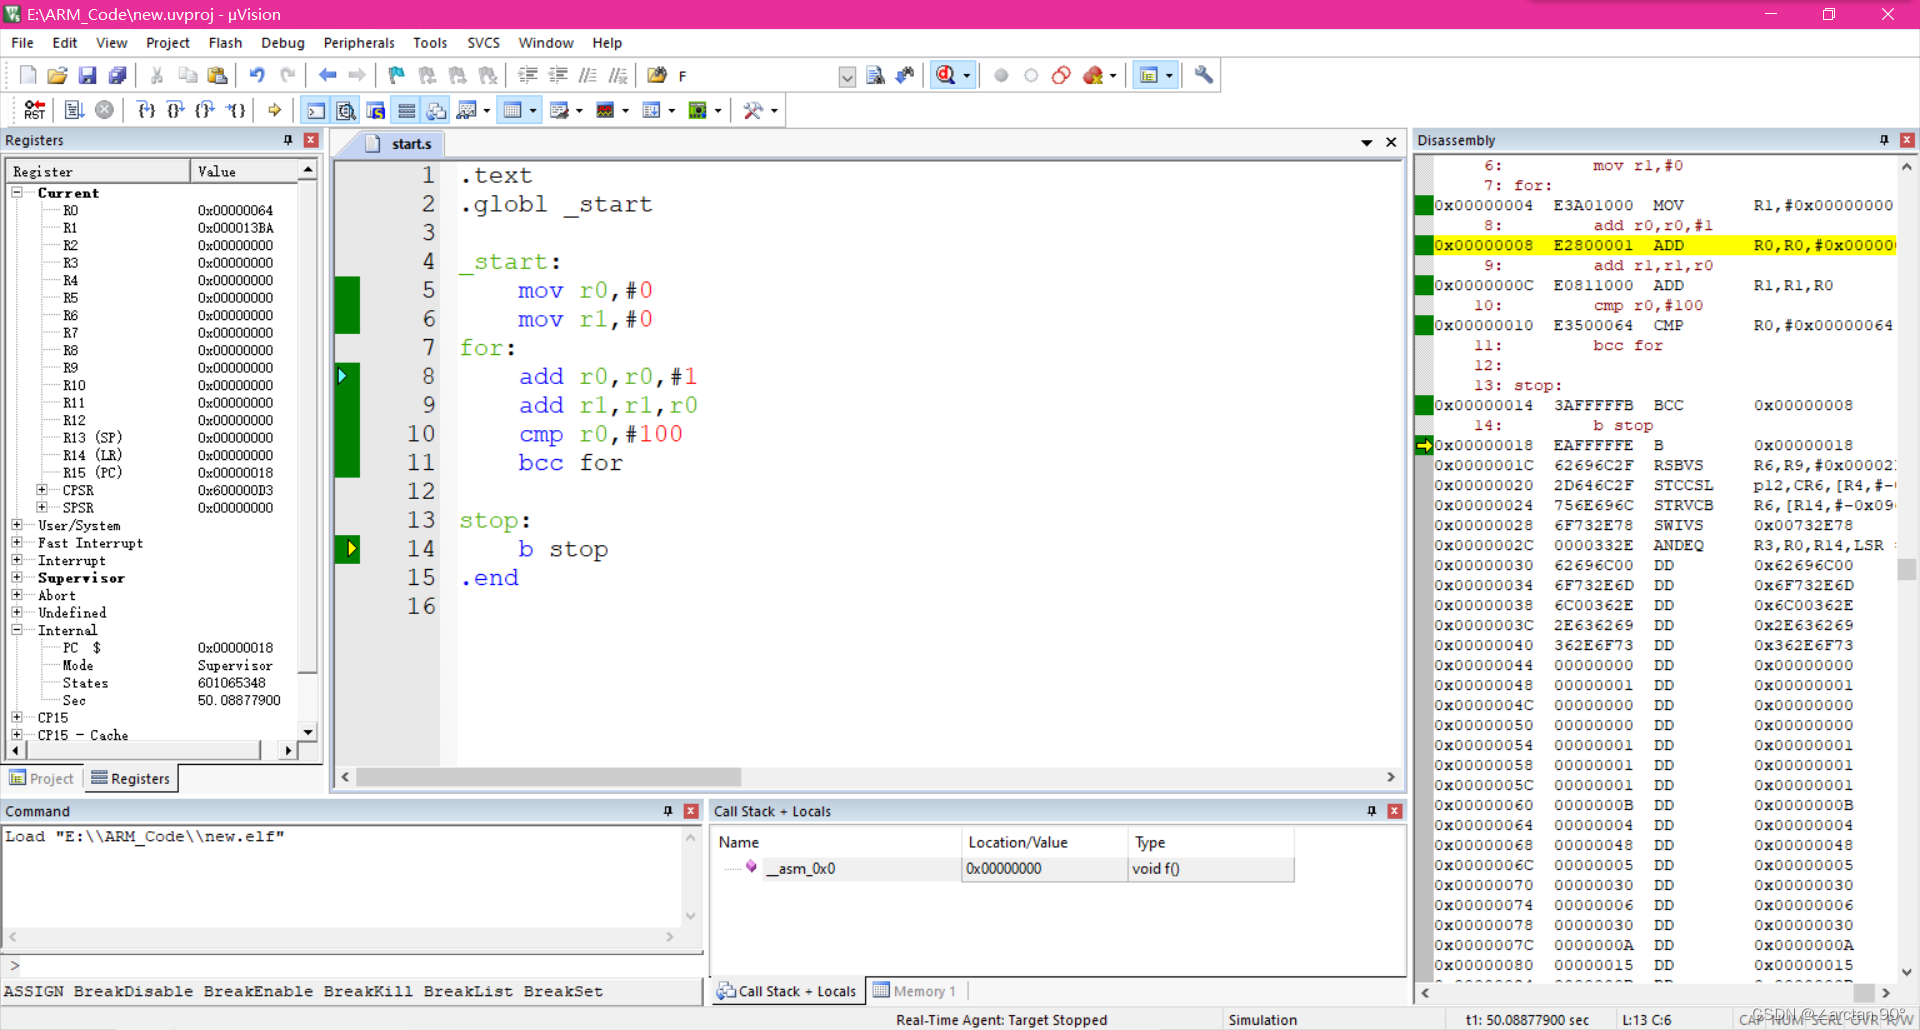Click the Step Over icon
This screenshot has width=1920, height=1030.
[176, 110]
